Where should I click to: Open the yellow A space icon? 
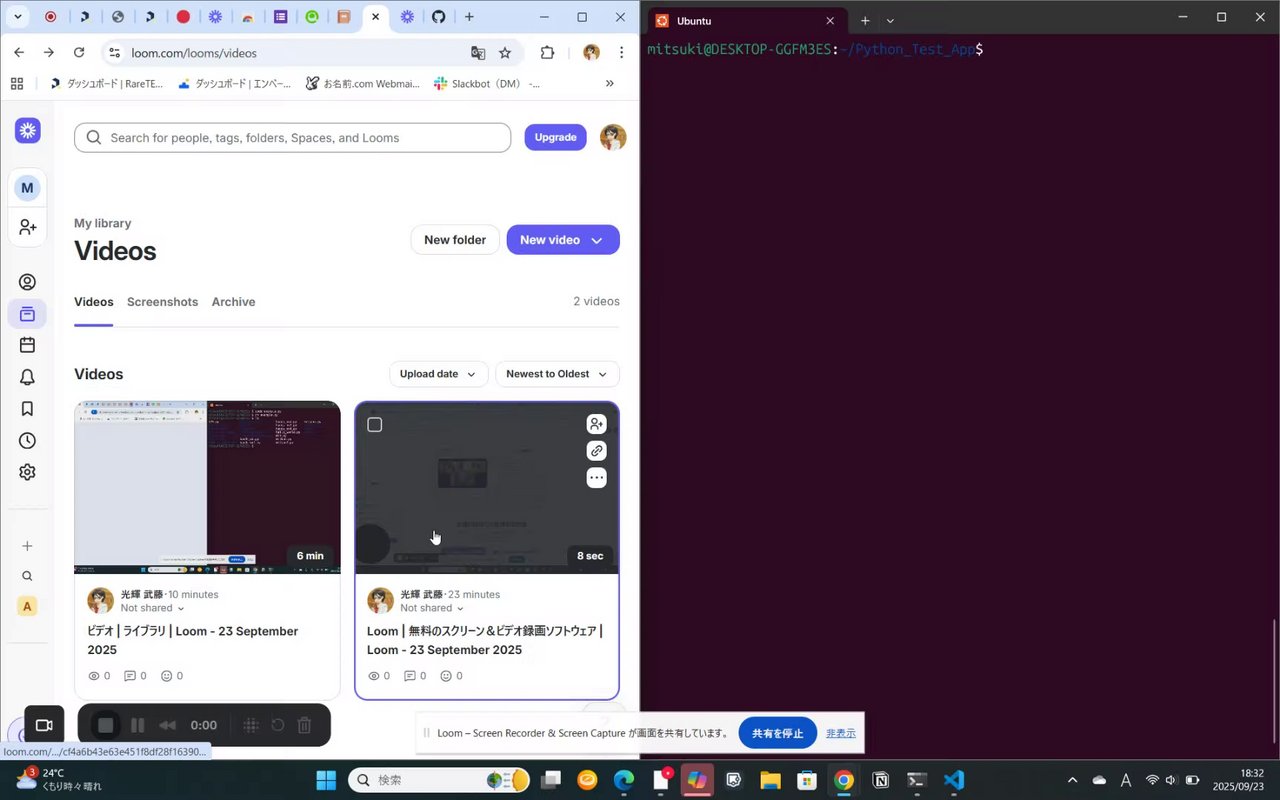(27, 606)
